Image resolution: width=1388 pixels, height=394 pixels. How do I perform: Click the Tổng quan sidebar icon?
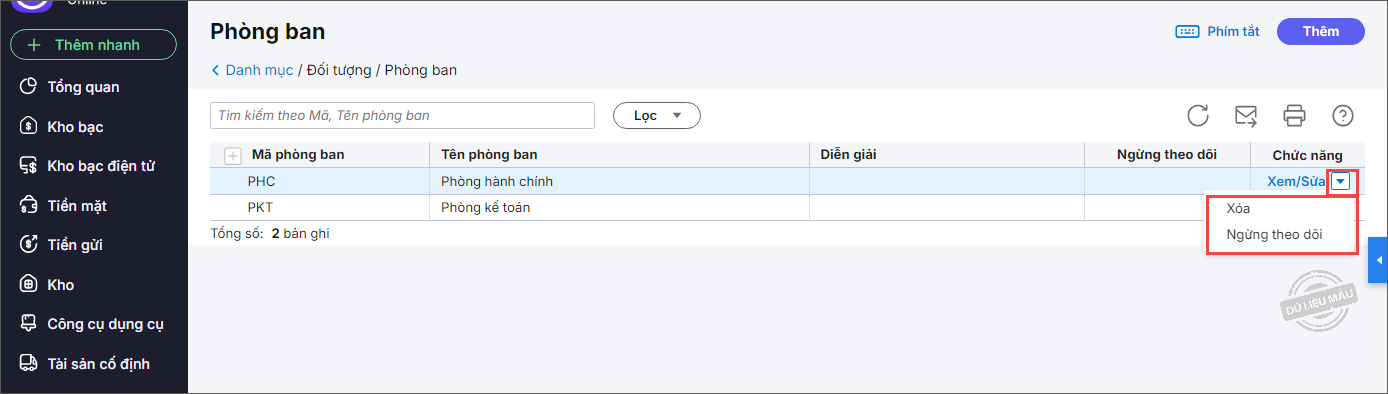coord(29,87)
